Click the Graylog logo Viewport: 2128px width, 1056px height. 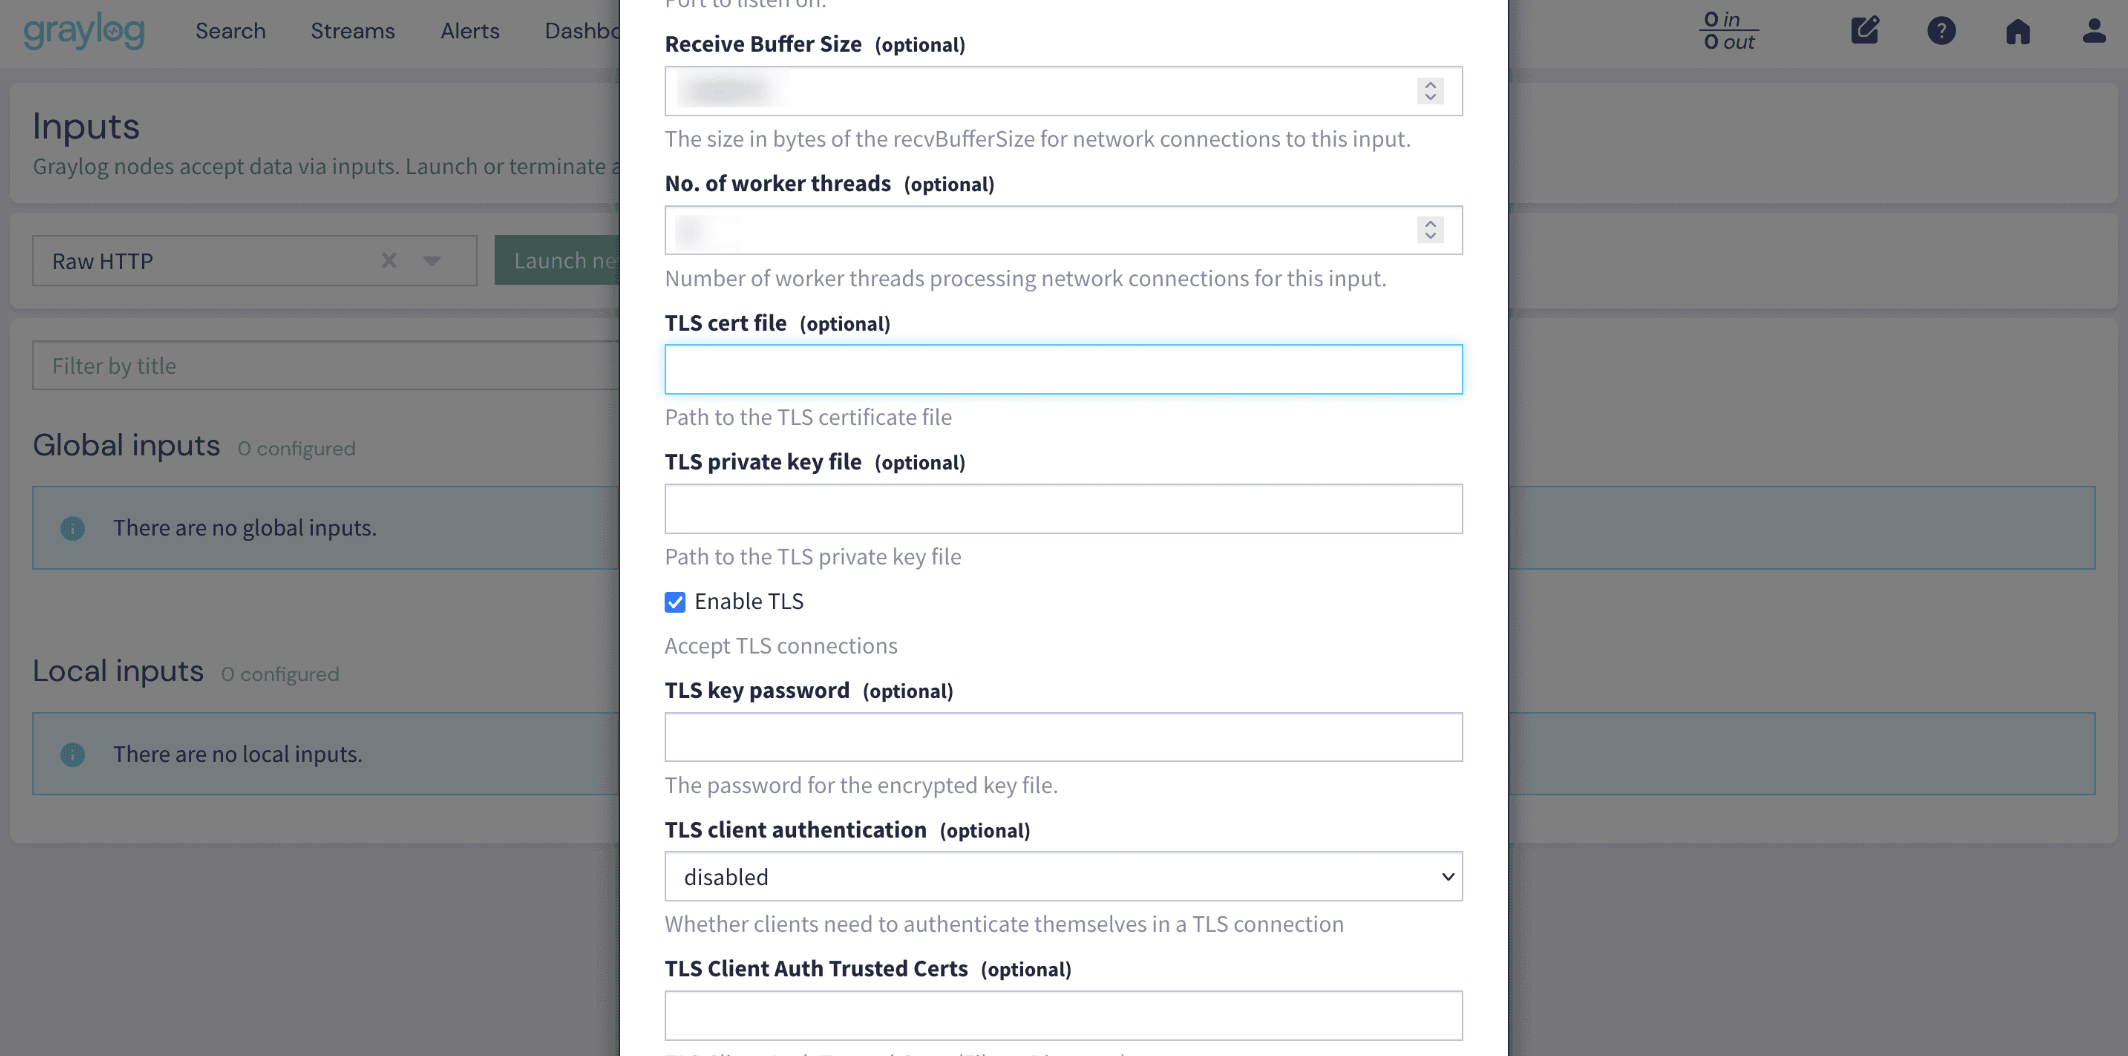[84, 31]
